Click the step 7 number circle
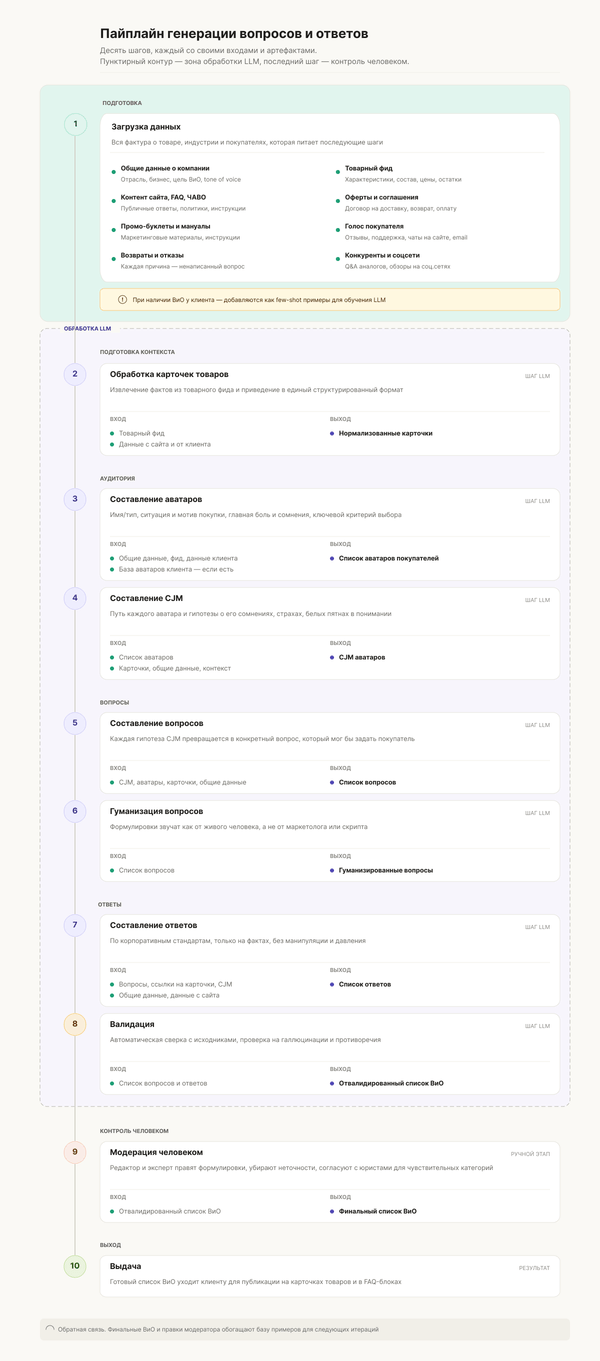 [75, 925]
